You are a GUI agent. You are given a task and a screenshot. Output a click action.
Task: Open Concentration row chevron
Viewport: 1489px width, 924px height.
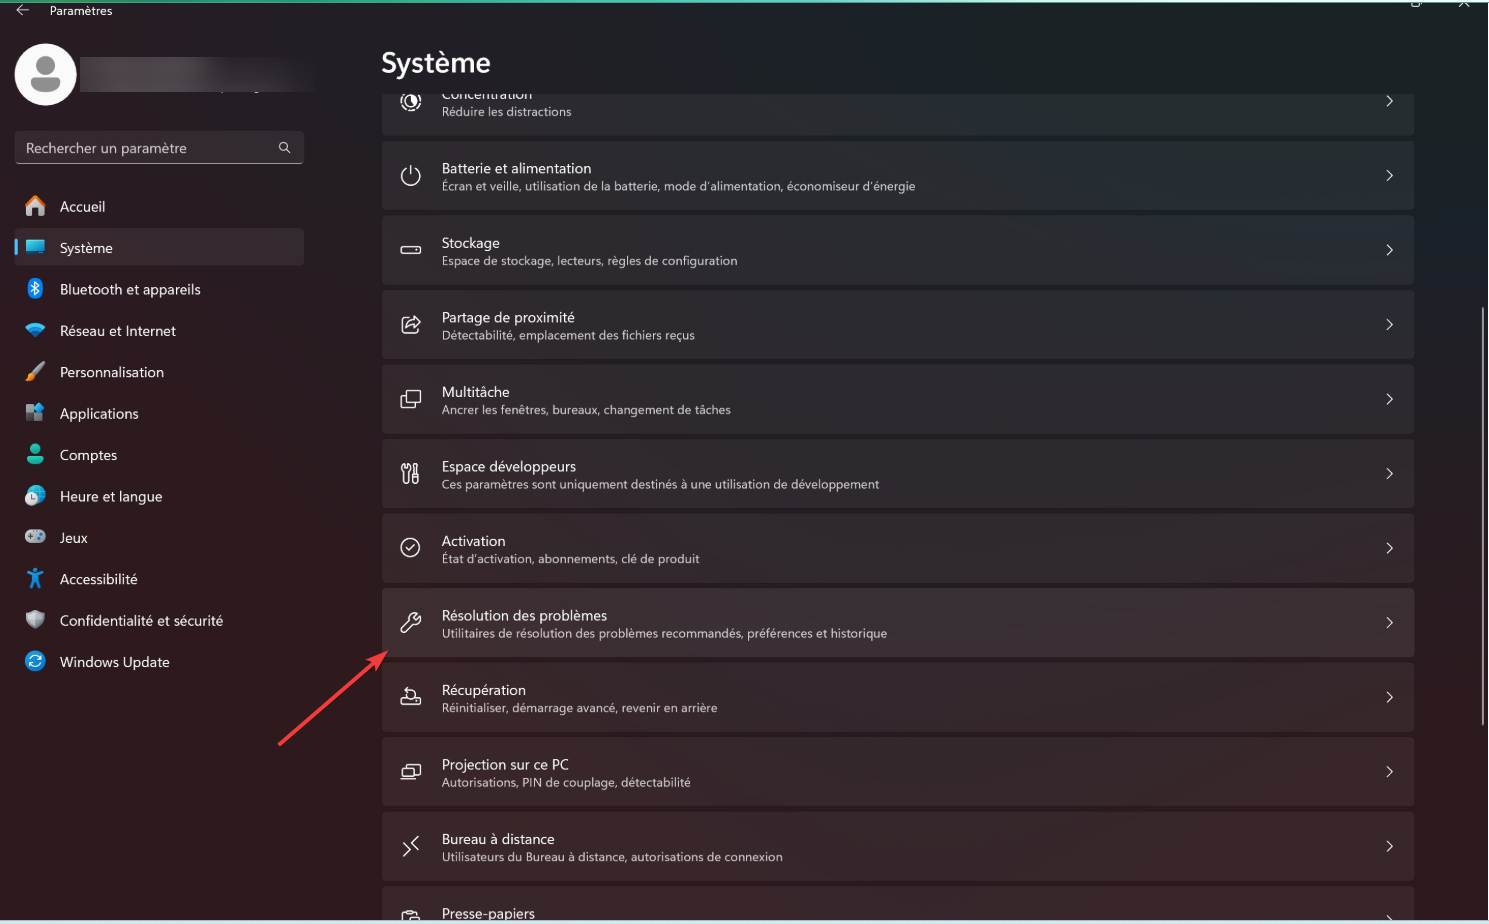(1390, 101)
